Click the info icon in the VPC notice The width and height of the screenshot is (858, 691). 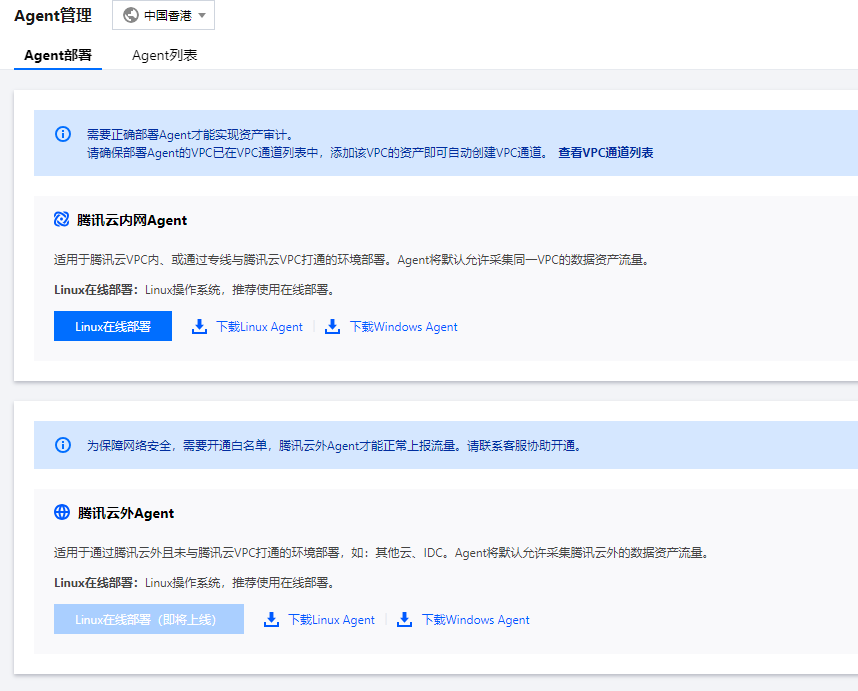[x=63, y=134]
